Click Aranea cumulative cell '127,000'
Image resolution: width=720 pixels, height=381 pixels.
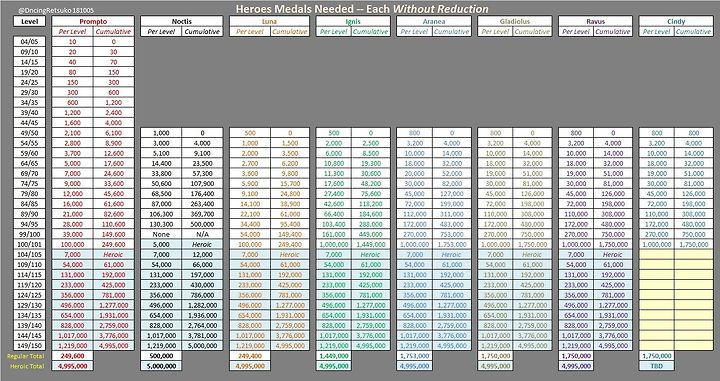coord(452,193)
